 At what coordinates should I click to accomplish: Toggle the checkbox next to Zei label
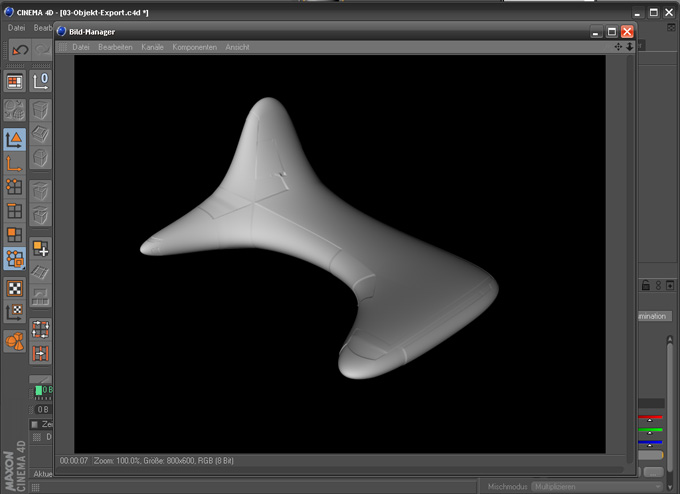click(x=34, y=424)
